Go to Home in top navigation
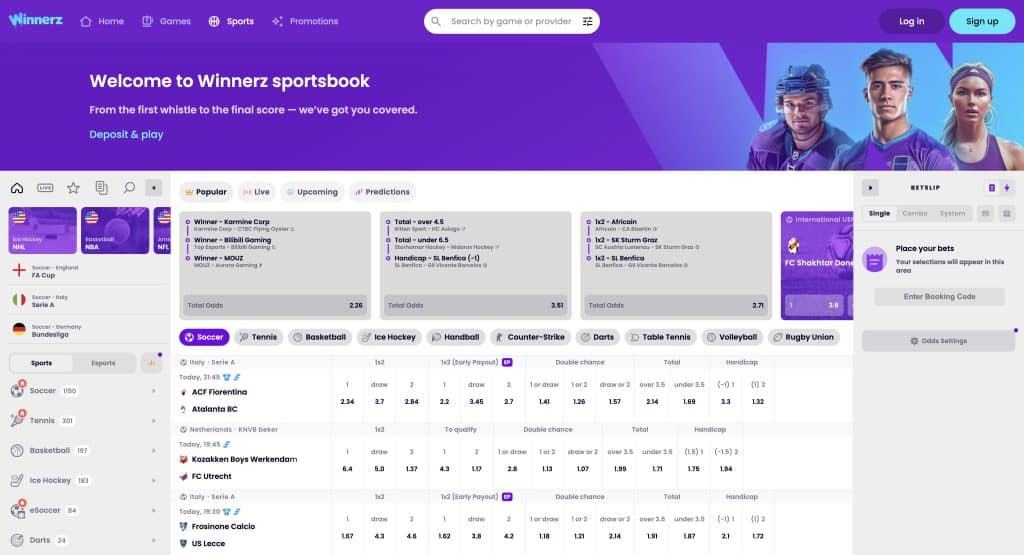The width and height of the screenshot is (1024, 555). tap(102, 21)
